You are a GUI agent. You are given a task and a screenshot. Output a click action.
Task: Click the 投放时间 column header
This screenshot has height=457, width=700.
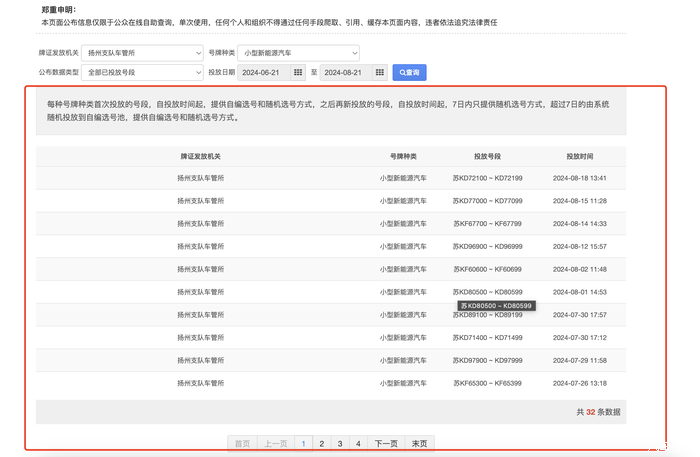click(579, 157)
